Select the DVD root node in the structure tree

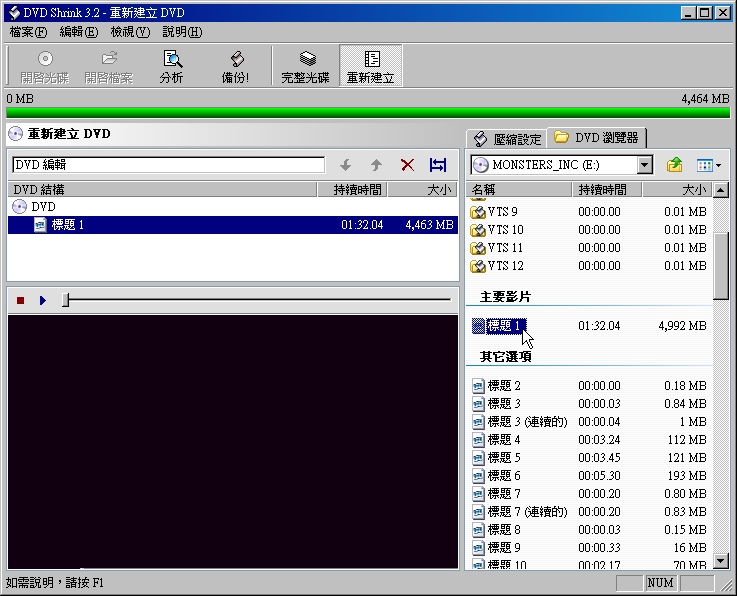pos(43,207)
